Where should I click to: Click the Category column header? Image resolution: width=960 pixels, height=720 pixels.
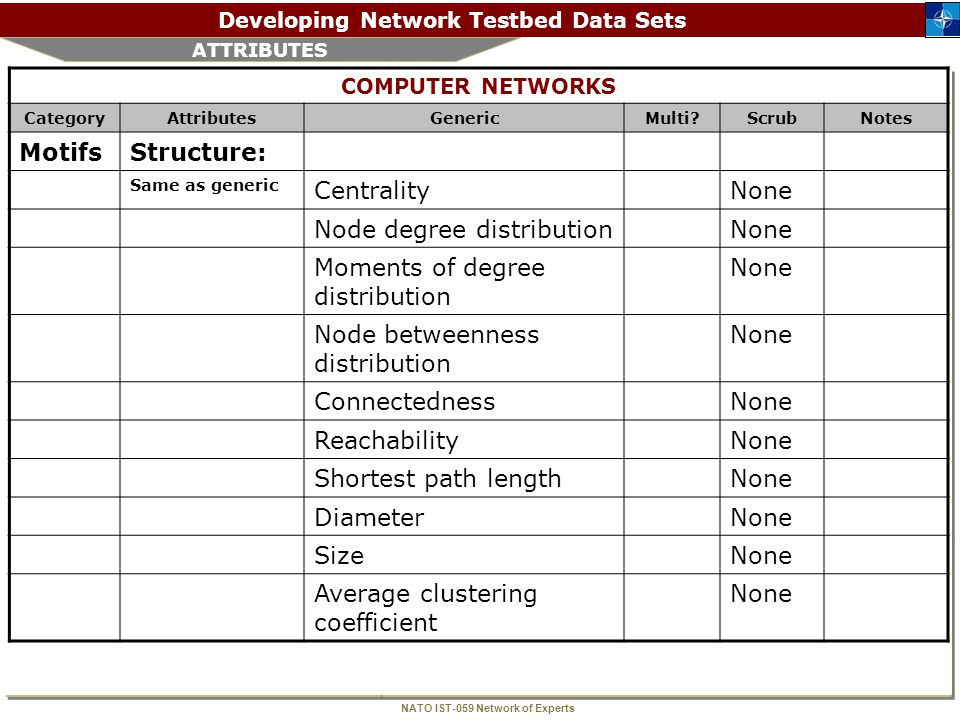64,118
